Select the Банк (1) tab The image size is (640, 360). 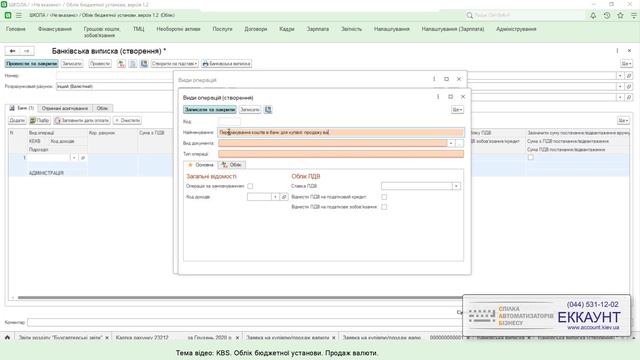pos(22,108)
